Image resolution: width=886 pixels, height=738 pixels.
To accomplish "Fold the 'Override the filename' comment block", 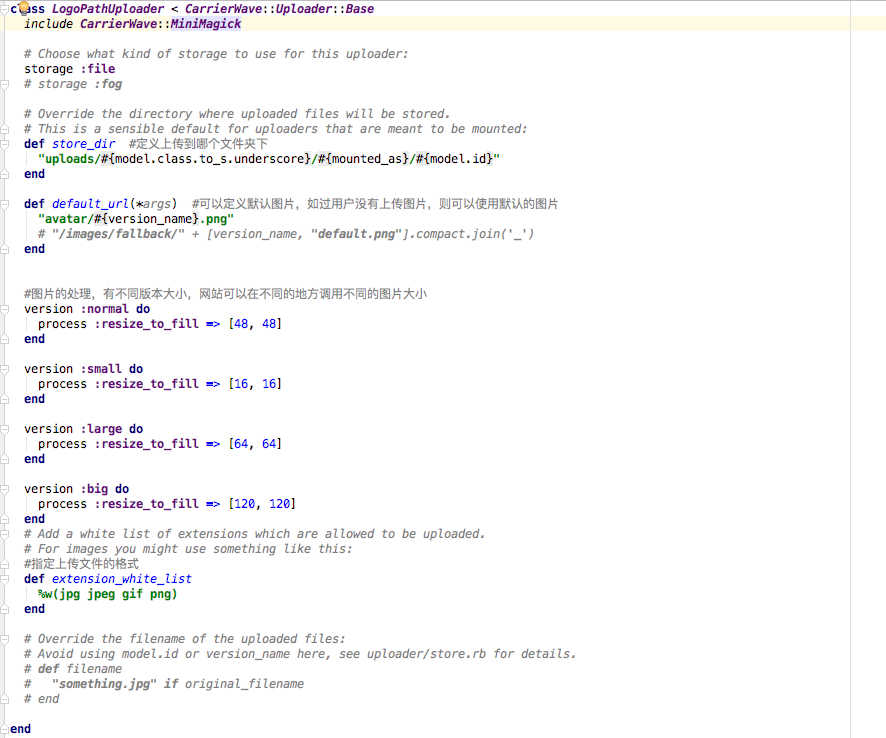I will click(5, 639).
